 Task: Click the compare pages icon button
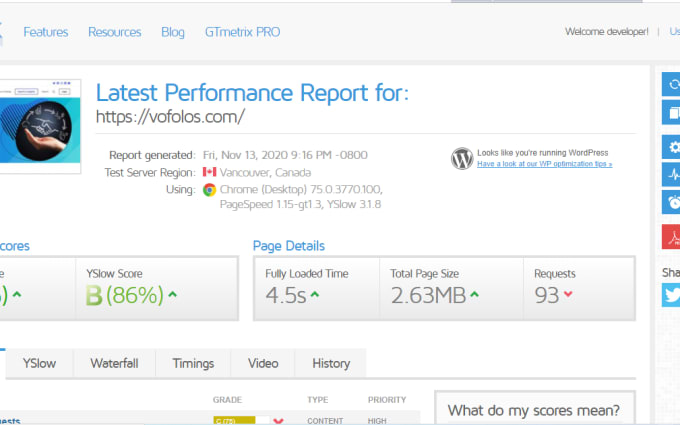[671, 112]
